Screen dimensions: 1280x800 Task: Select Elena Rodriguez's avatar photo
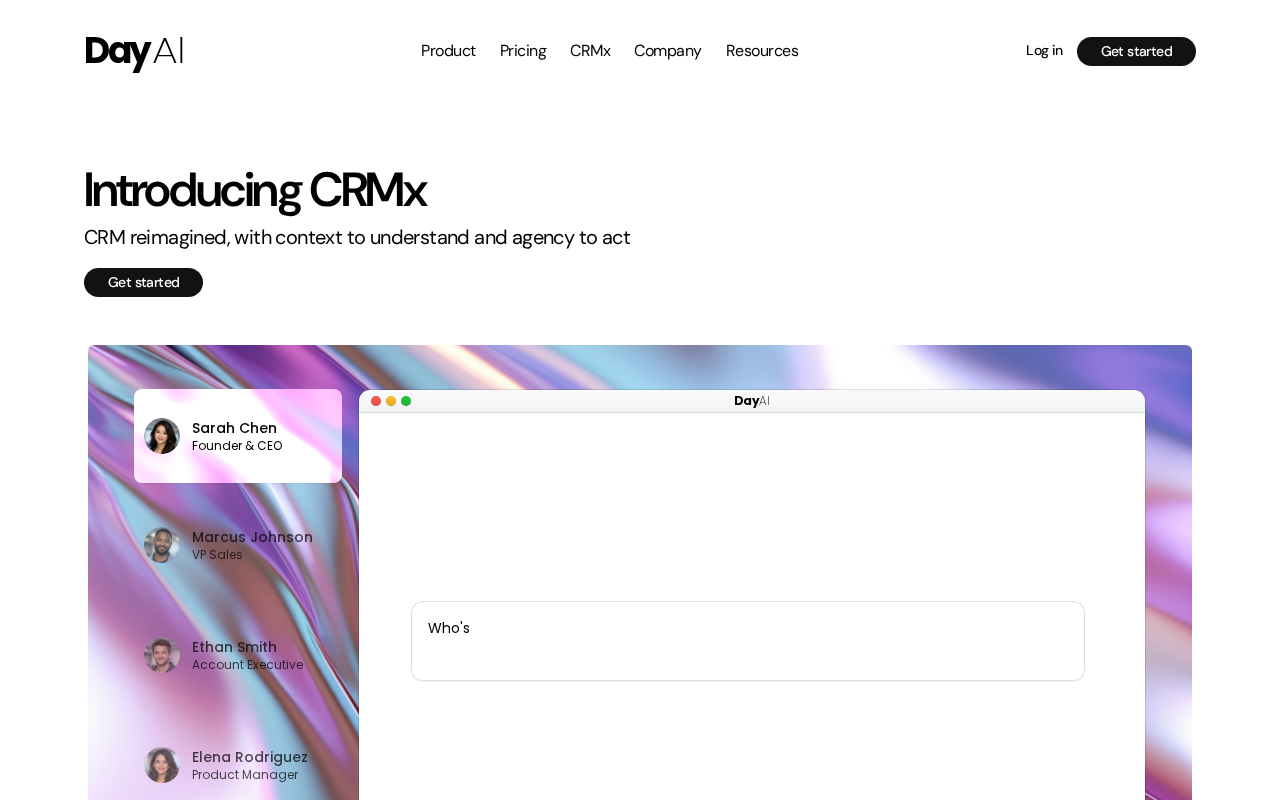pos(162,765)
